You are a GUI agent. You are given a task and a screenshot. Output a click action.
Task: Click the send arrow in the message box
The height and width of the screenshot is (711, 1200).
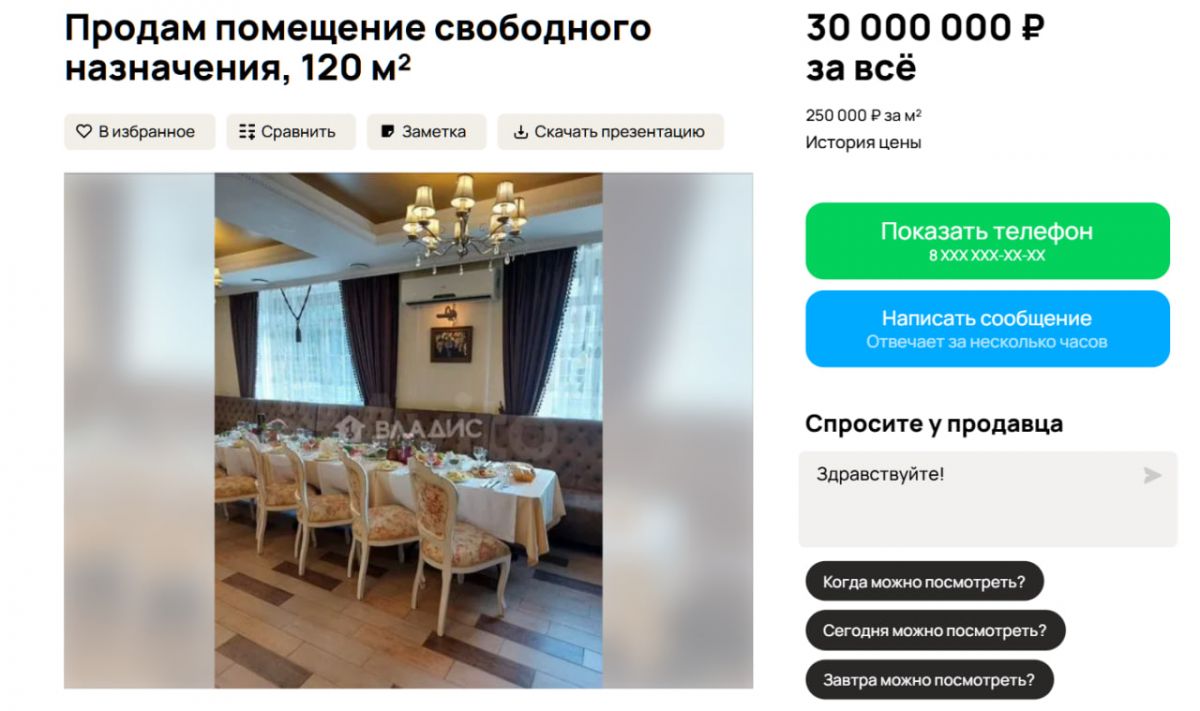coord(1153,475)
